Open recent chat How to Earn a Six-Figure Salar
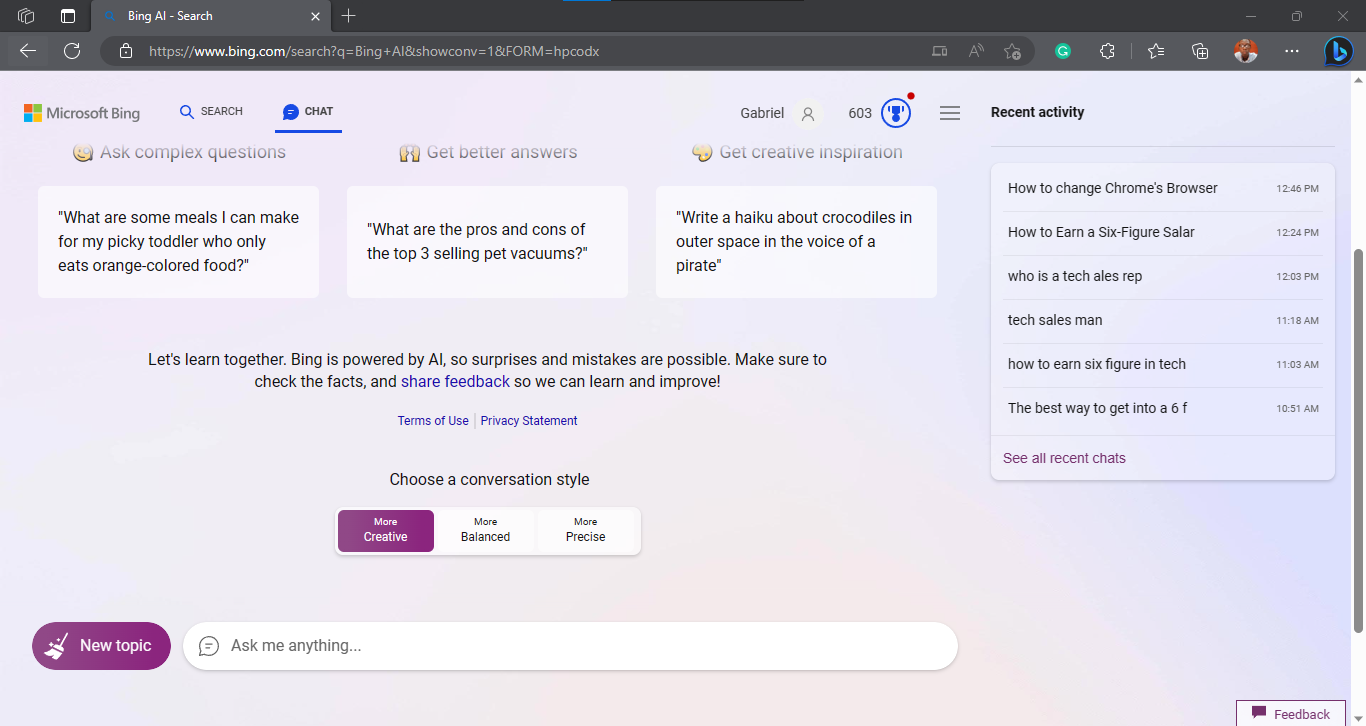1366x726 pixels. click(1163, 232)
